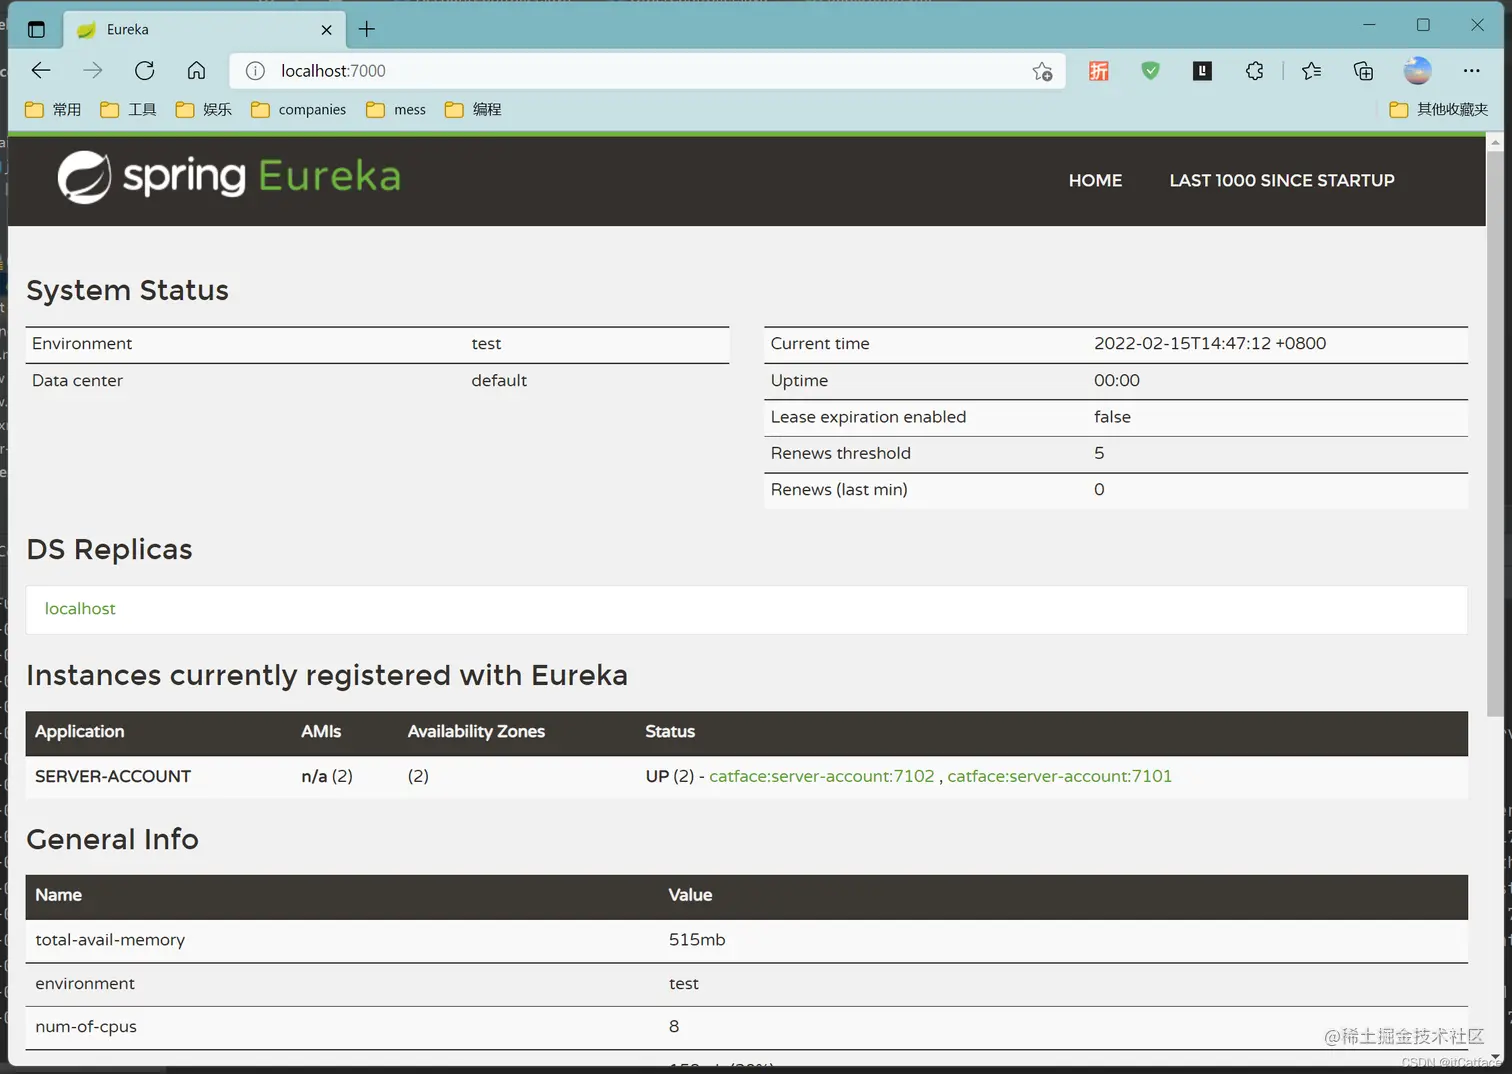Open catface:server-account:7102 instance link
1512x1074 pixels.
point(822,776)
